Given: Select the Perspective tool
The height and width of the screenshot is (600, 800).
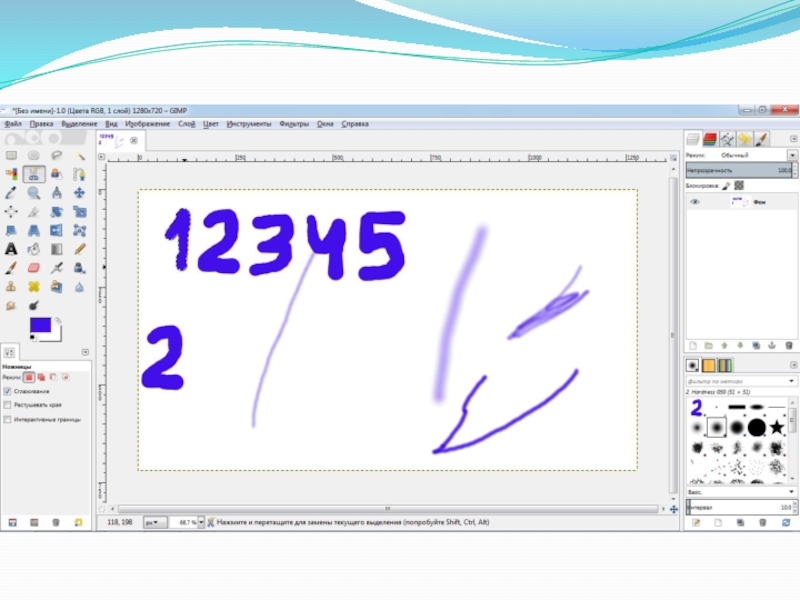Looking at the screenshot, I should tap(34, 230).
